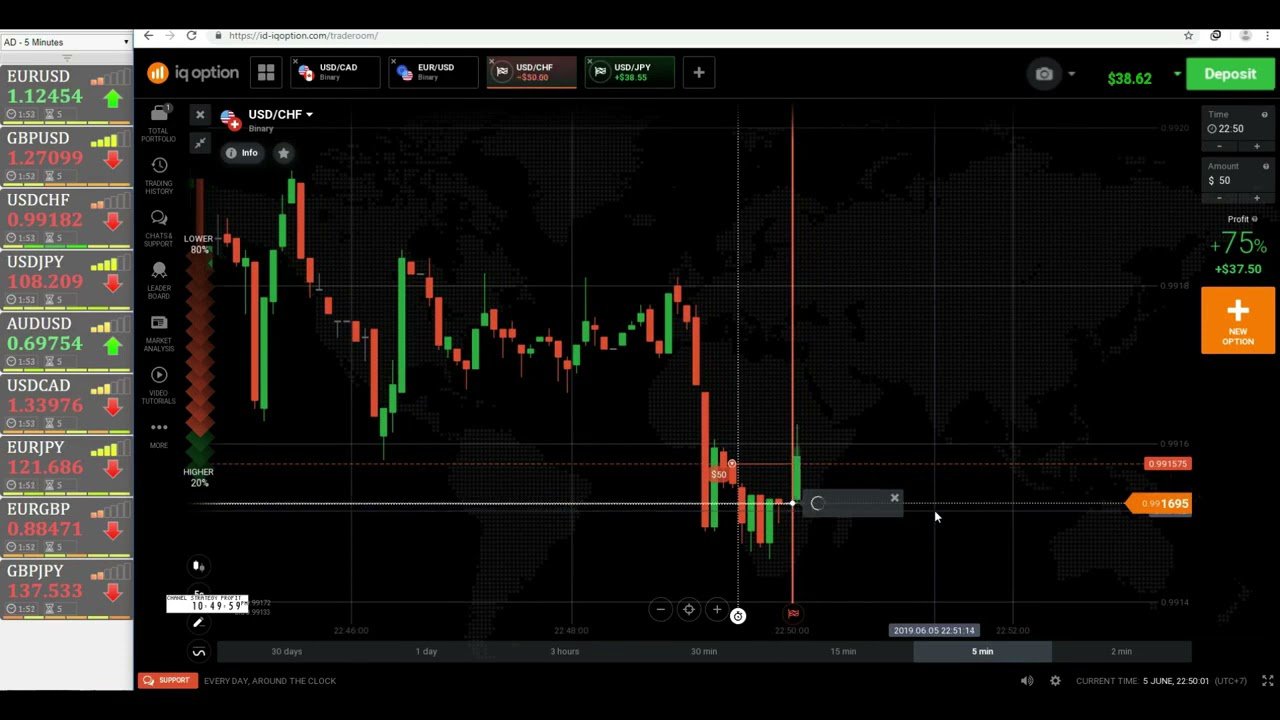Select the 15 min timeframe
The height and width of the screenshot is (720, 1280).
[843, 651]
